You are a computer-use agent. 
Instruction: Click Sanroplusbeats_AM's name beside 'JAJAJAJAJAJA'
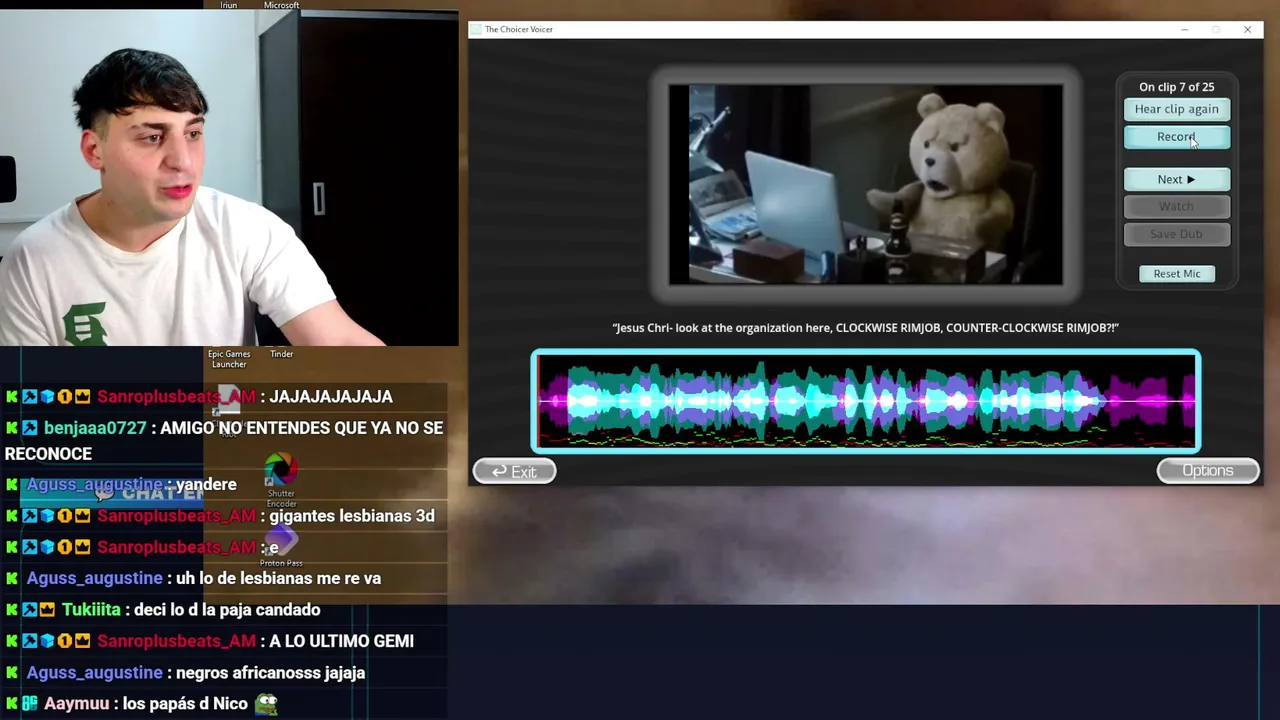[176, 397]
